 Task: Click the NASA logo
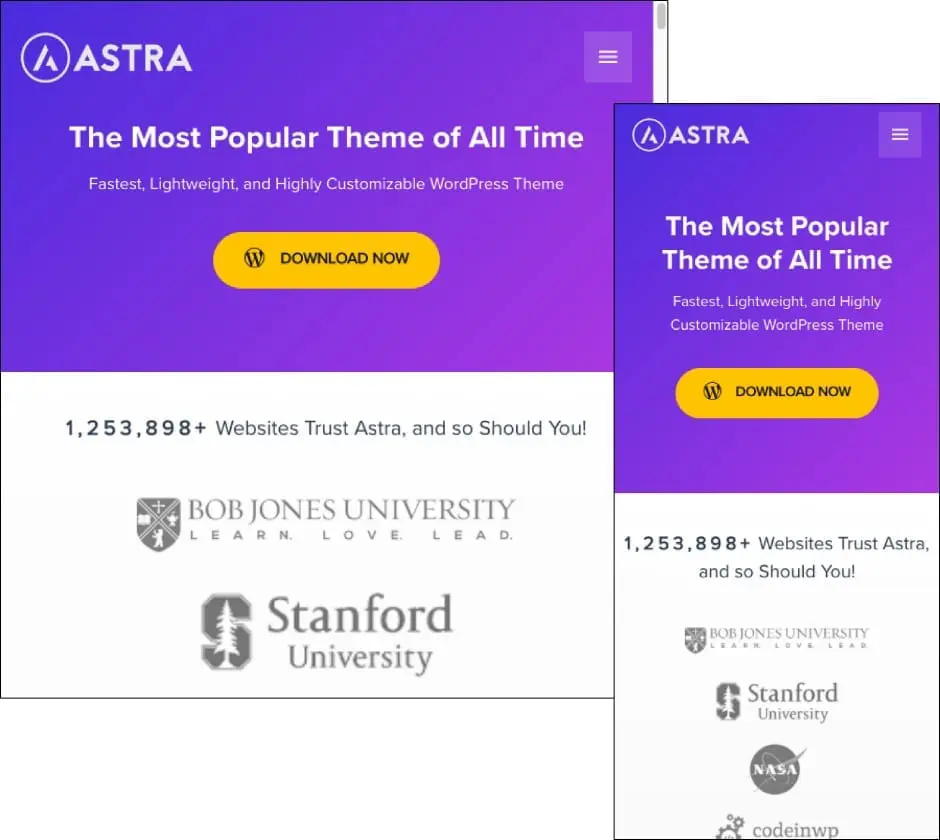tap(776, 770)
